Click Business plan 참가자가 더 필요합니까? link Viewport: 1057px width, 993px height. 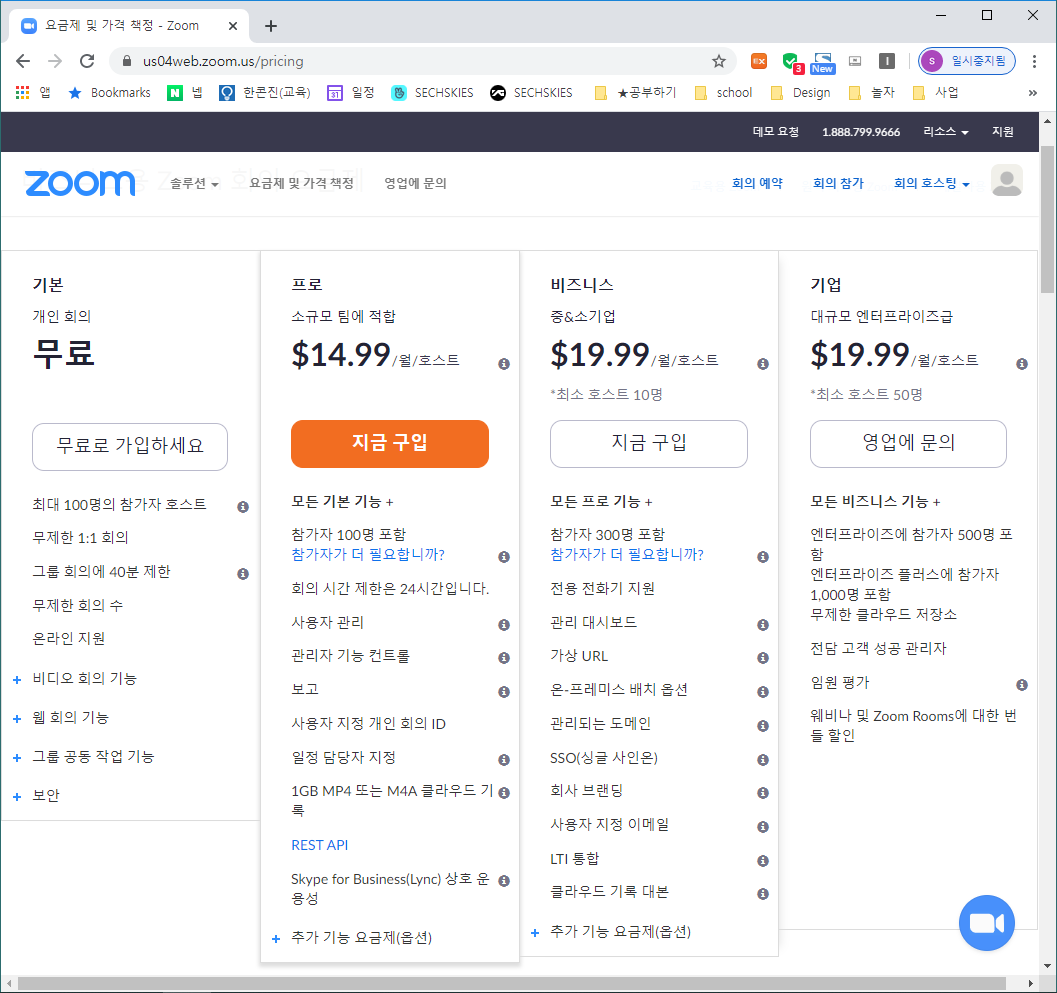pos(627,555)
